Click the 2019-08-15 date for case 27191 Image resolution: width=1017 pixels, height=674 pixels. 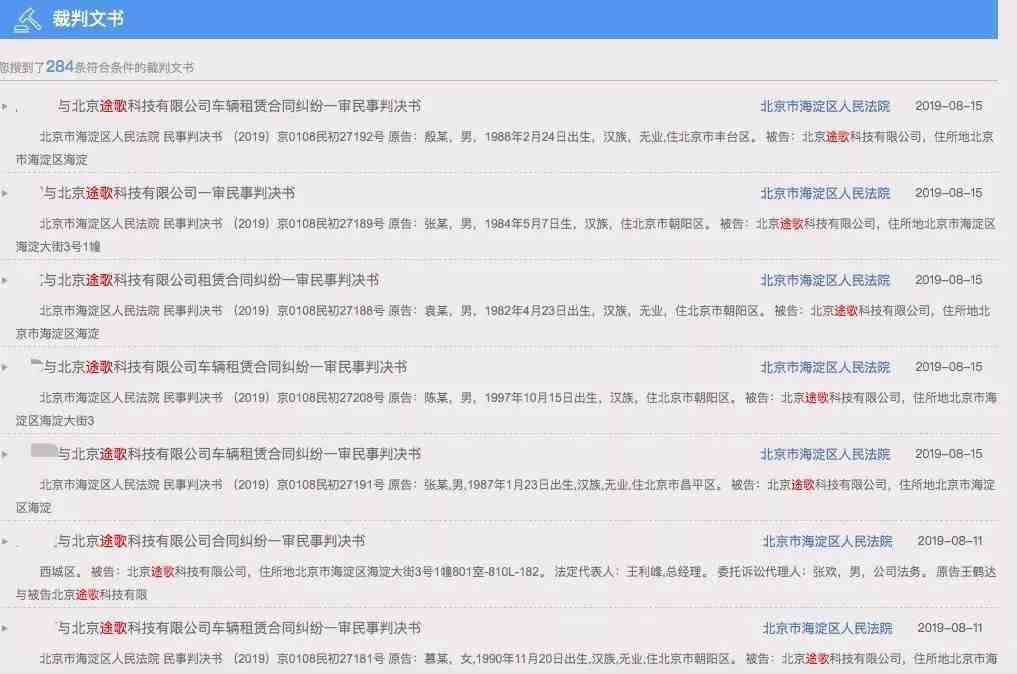pyautogui.click(x=948, y=453)
